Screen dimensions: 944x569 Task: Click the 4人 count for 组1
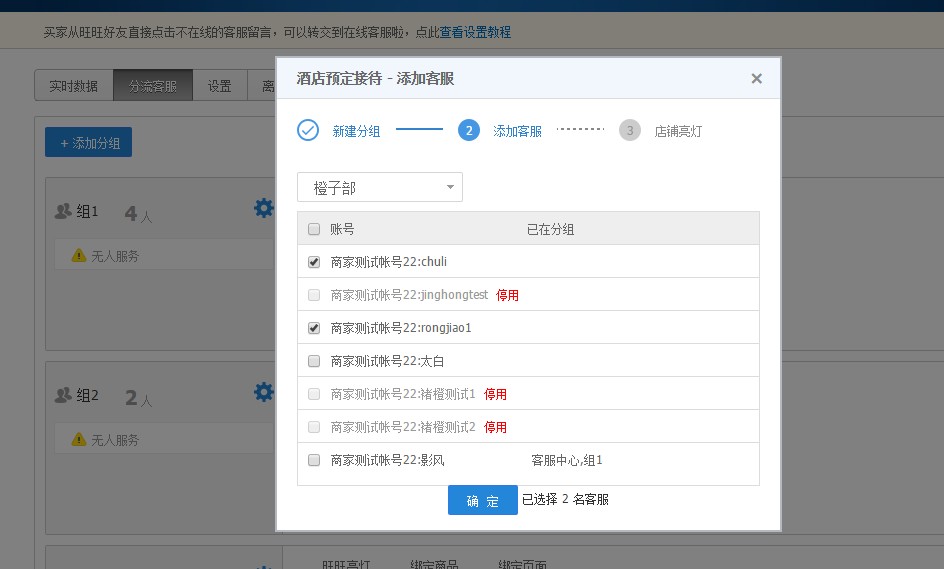[x=138, y=213]
